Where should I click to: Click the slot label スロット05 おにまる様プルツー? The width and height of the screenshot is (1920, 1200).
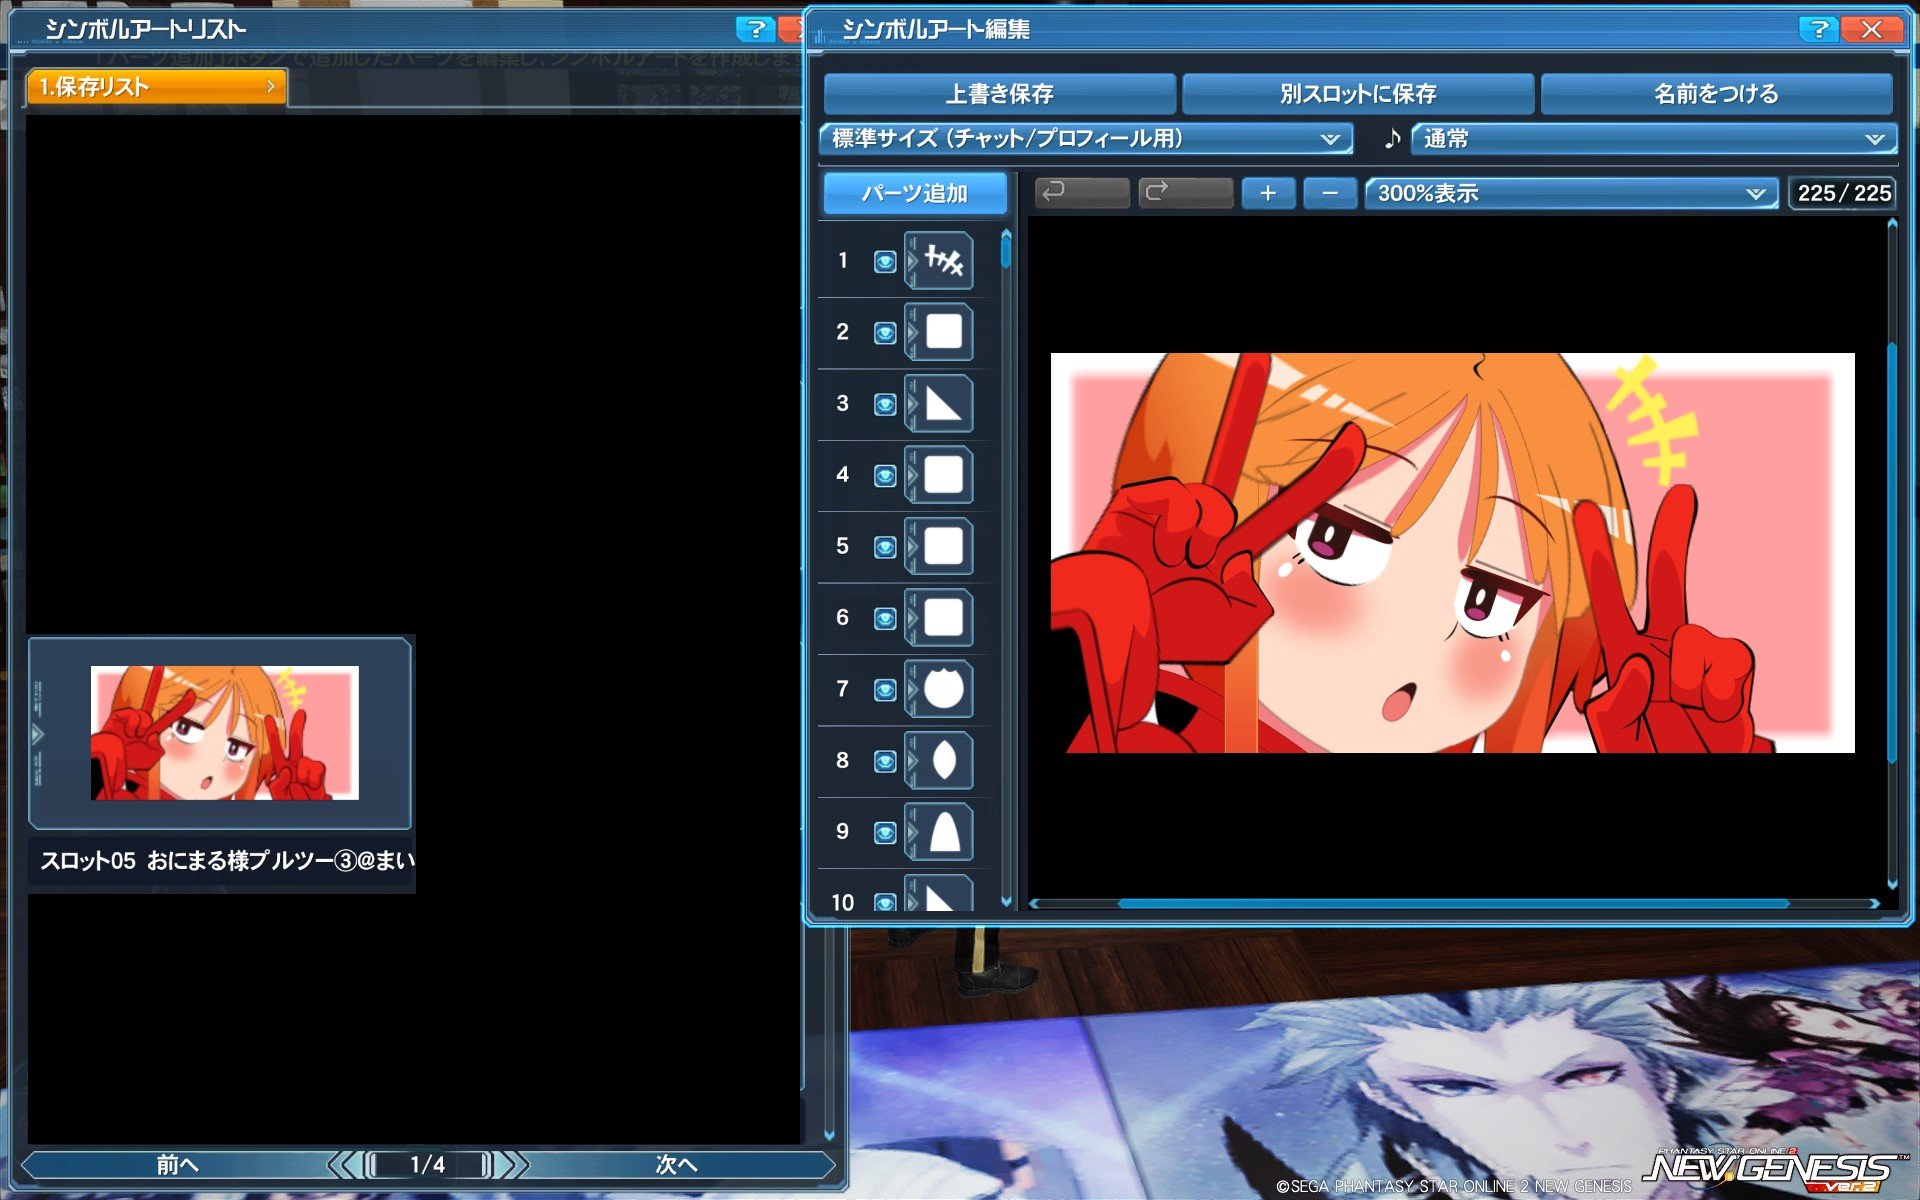pyautogui.click(x=227, y=860)
